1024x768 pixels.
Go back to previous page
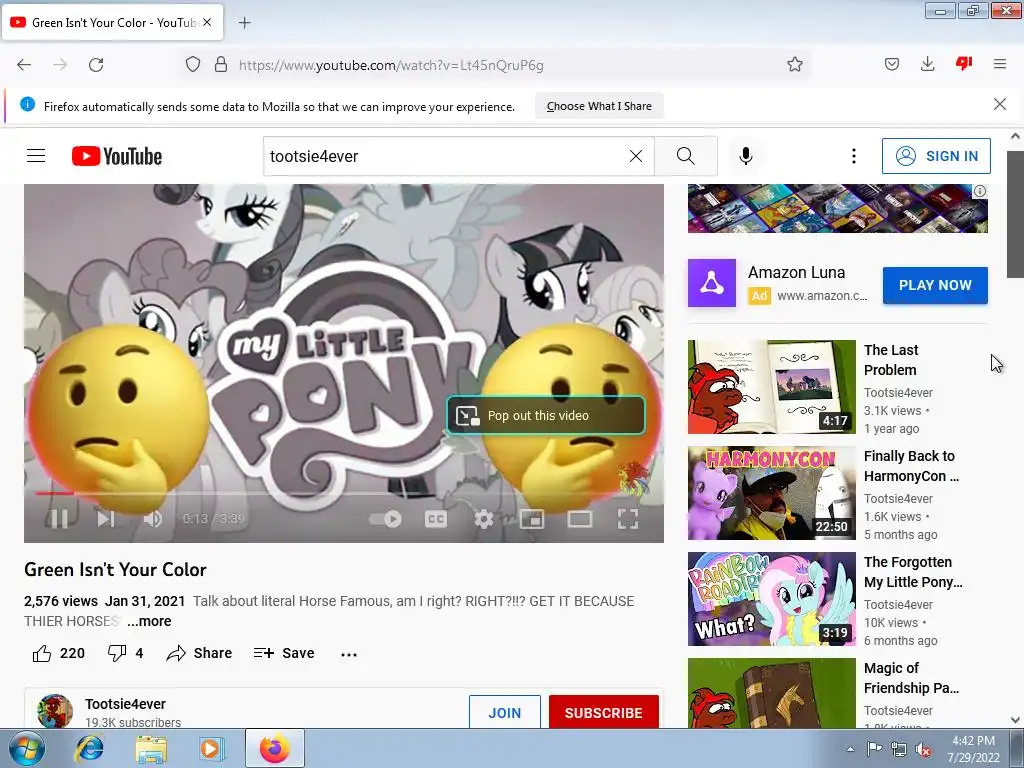pos(24,65)
